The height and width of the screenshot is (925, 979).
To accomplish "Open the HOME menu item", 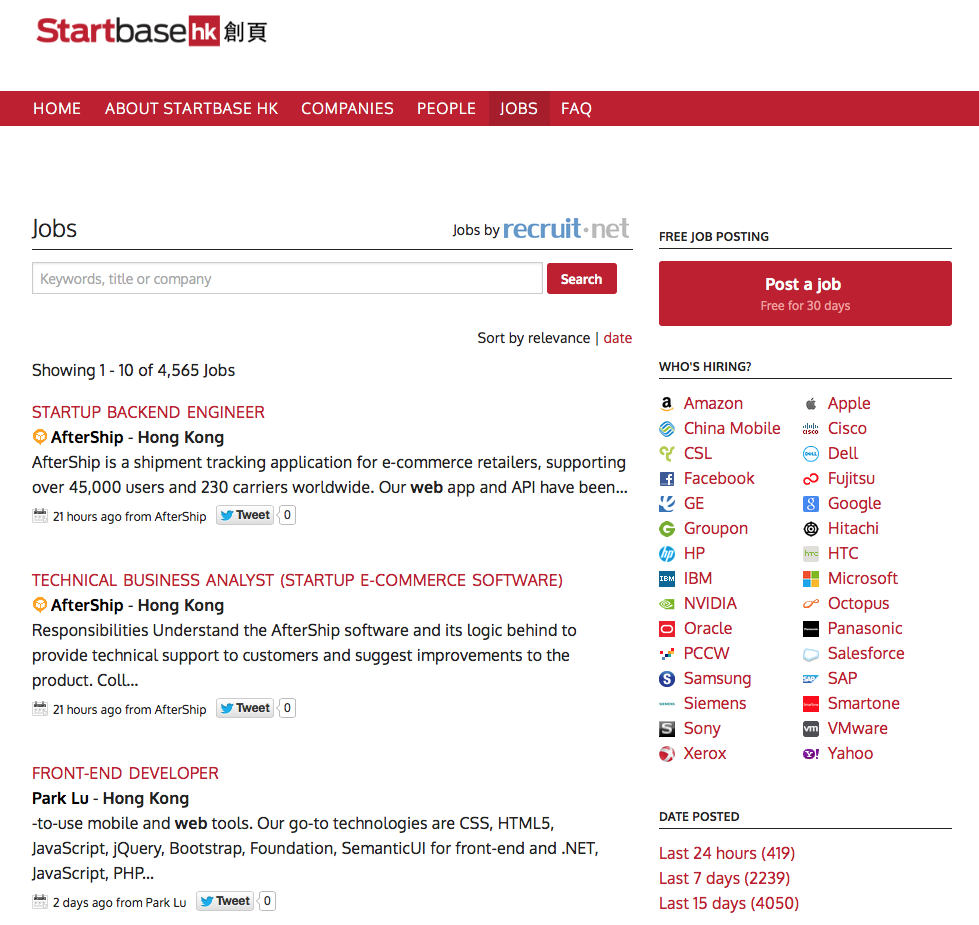I will coord(57,109).
